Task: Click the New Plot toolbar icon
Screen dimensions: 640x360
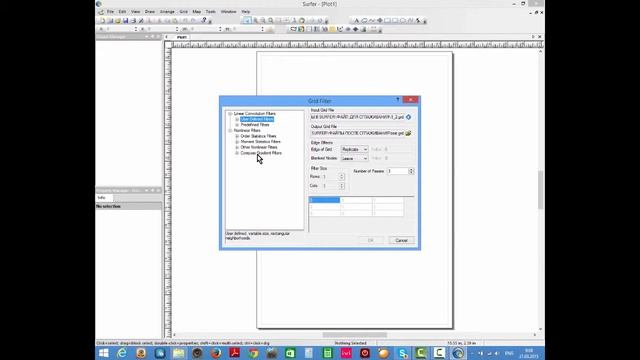Action: pyautogui.click(x=102, y=20)
